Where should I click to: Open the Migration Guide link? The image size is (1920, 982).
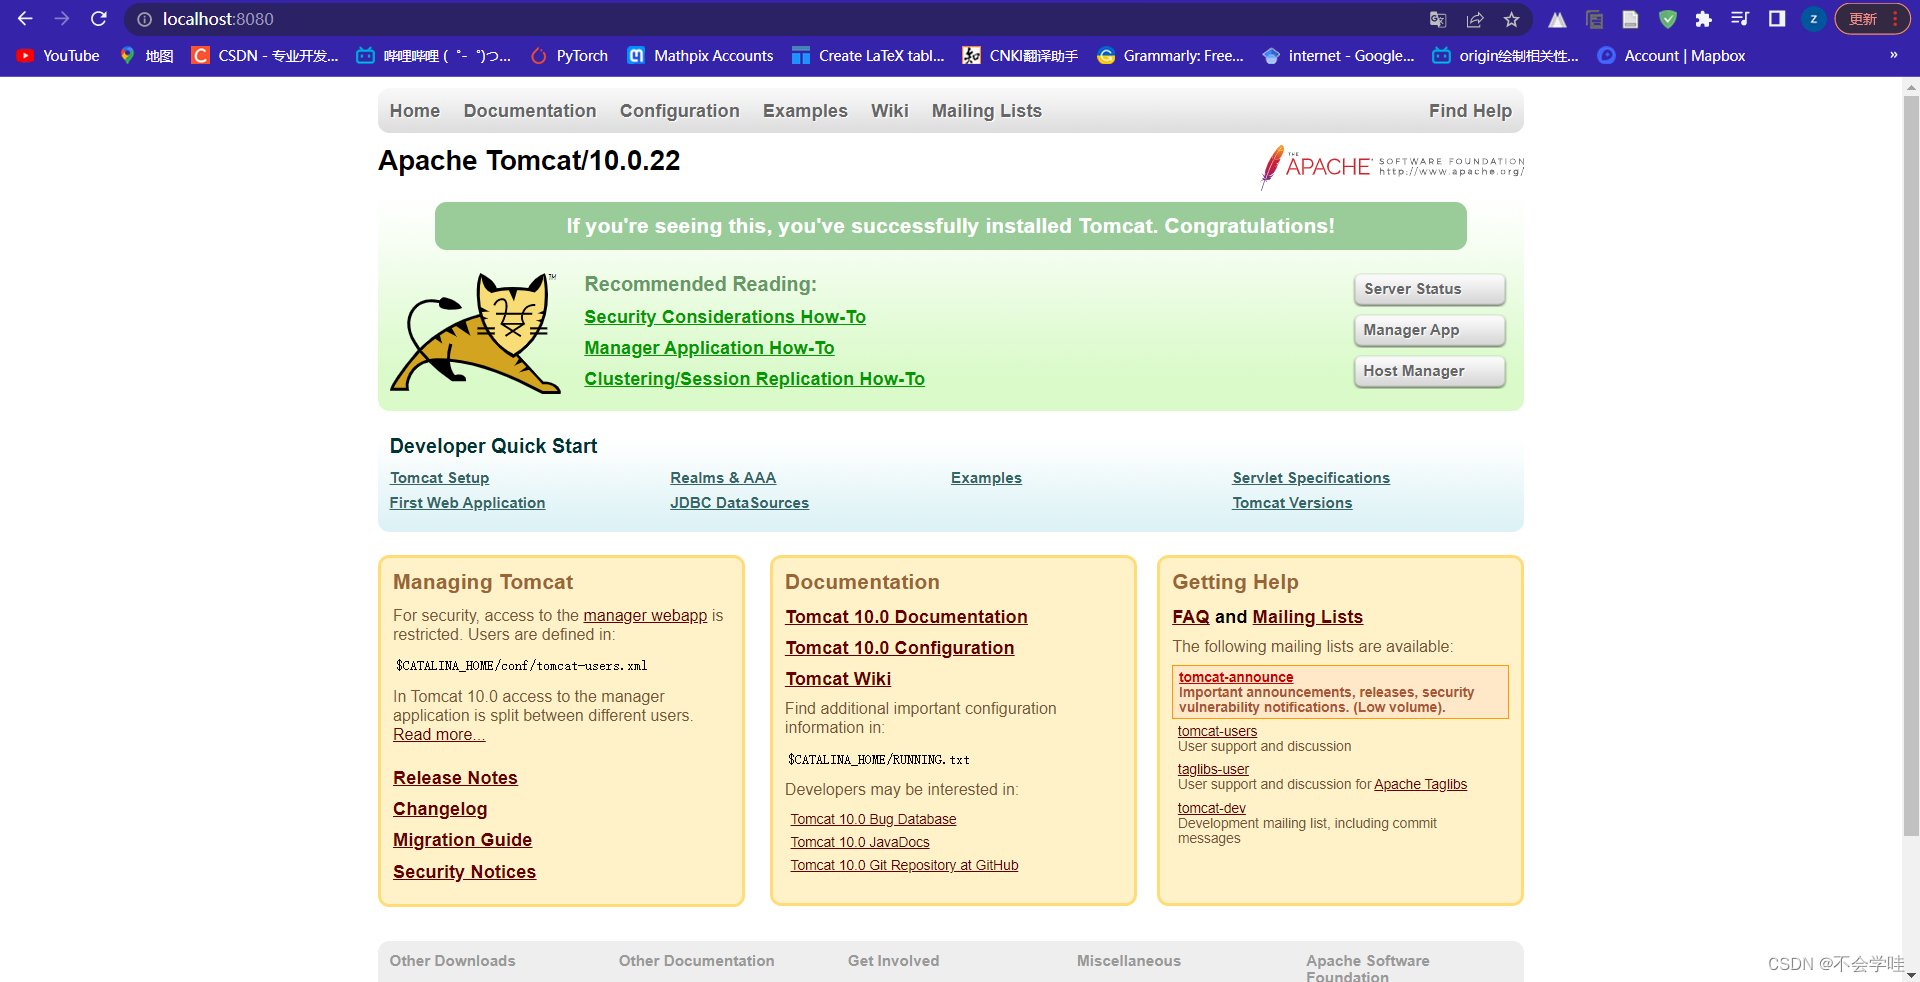462,840
